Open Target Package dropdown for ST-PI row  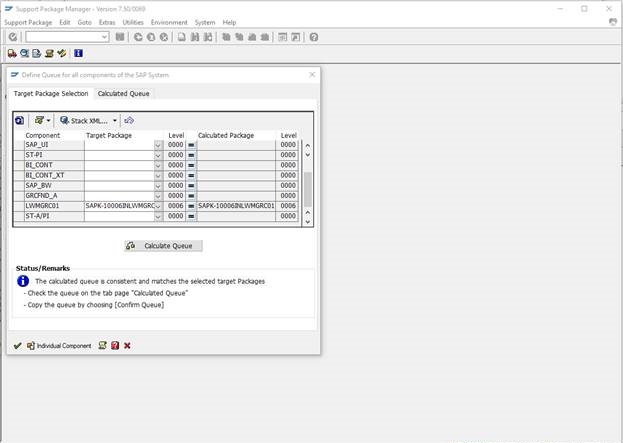158,155
